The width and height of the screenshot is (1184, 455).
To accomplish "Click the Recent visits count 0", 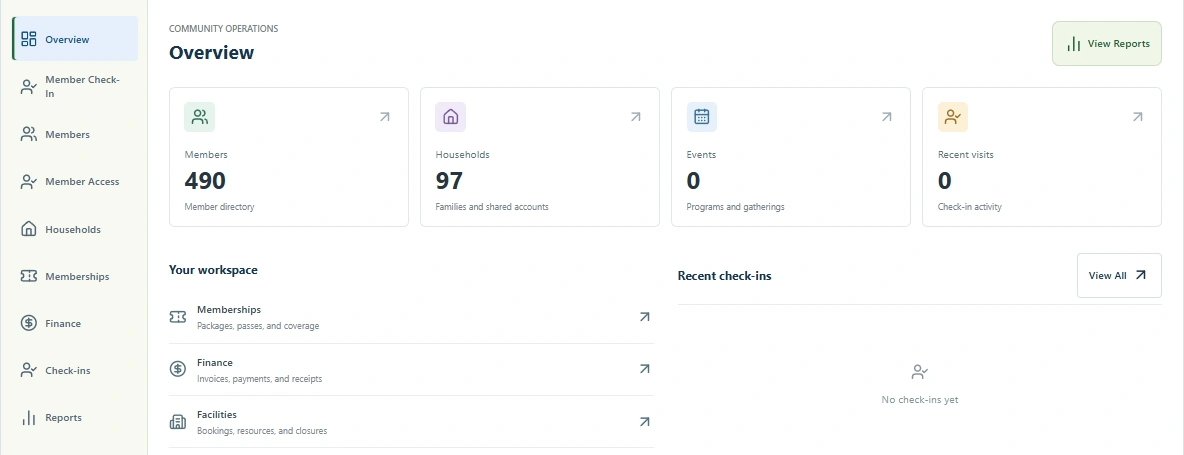I will [x=945, y=181].
